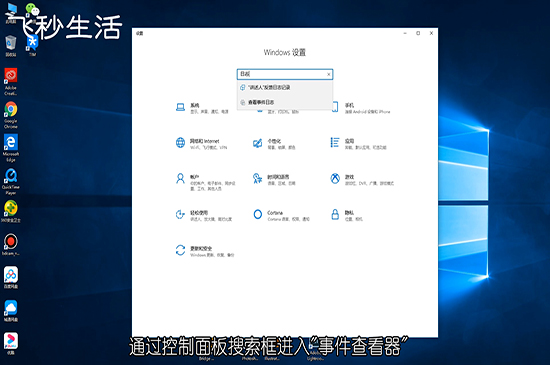Open the QuickTime Player desktop shortcut
550x365 pixels.
pos(11,182)
